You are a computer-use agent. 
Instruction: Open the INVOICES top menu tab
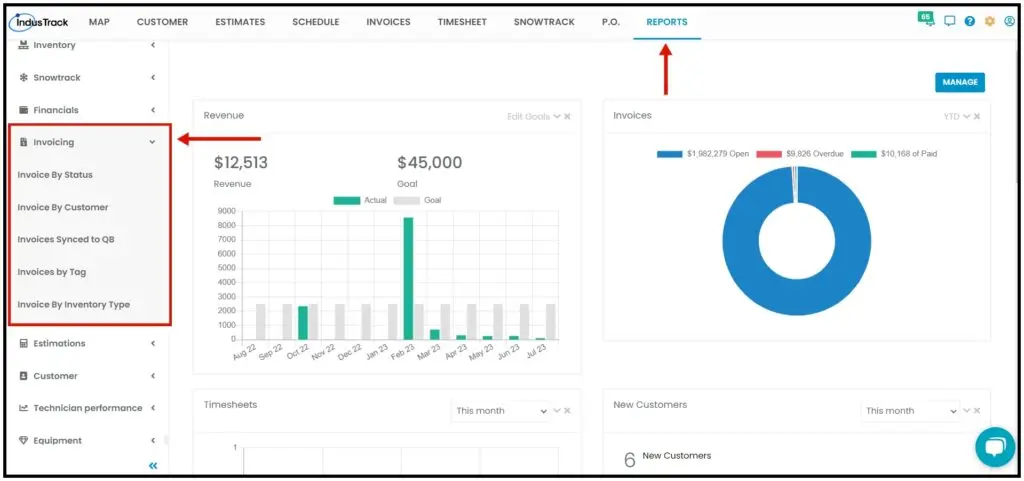[389, 22]
